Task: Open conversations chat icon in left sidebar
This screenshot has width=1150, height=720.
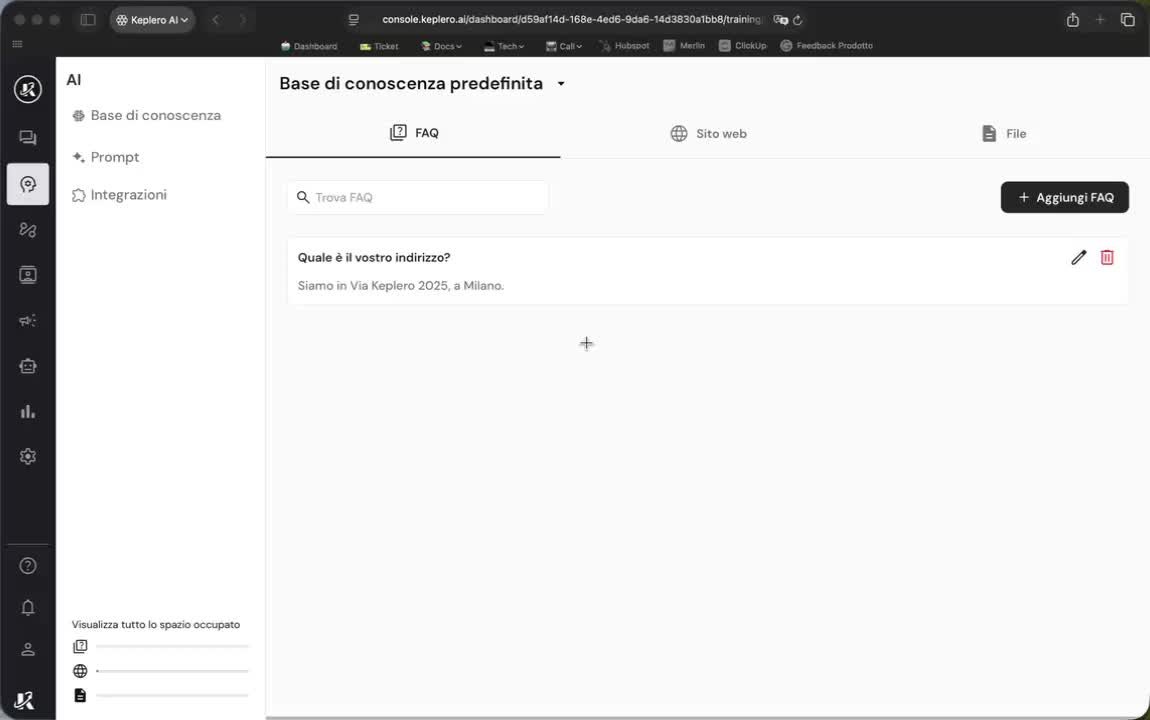Action: (x=28, y=138)
